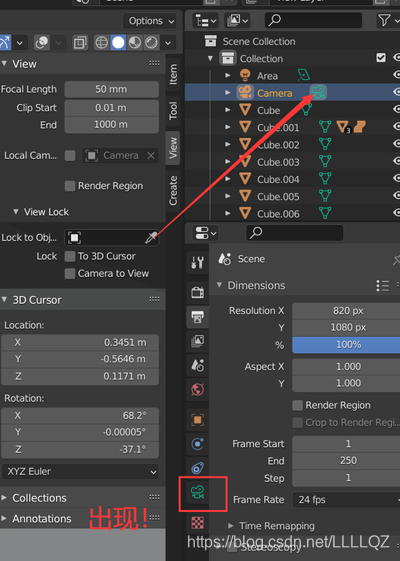Click the Frame End 250 field

click(346, 460)
